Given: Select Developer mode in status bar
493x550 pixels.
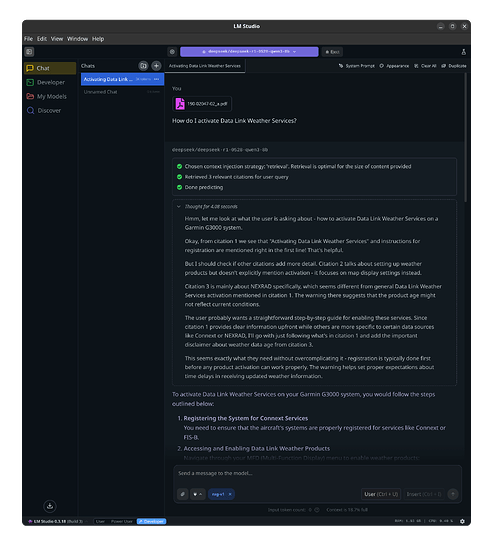Looking at the screenshot, I should [x=151, y=522].
